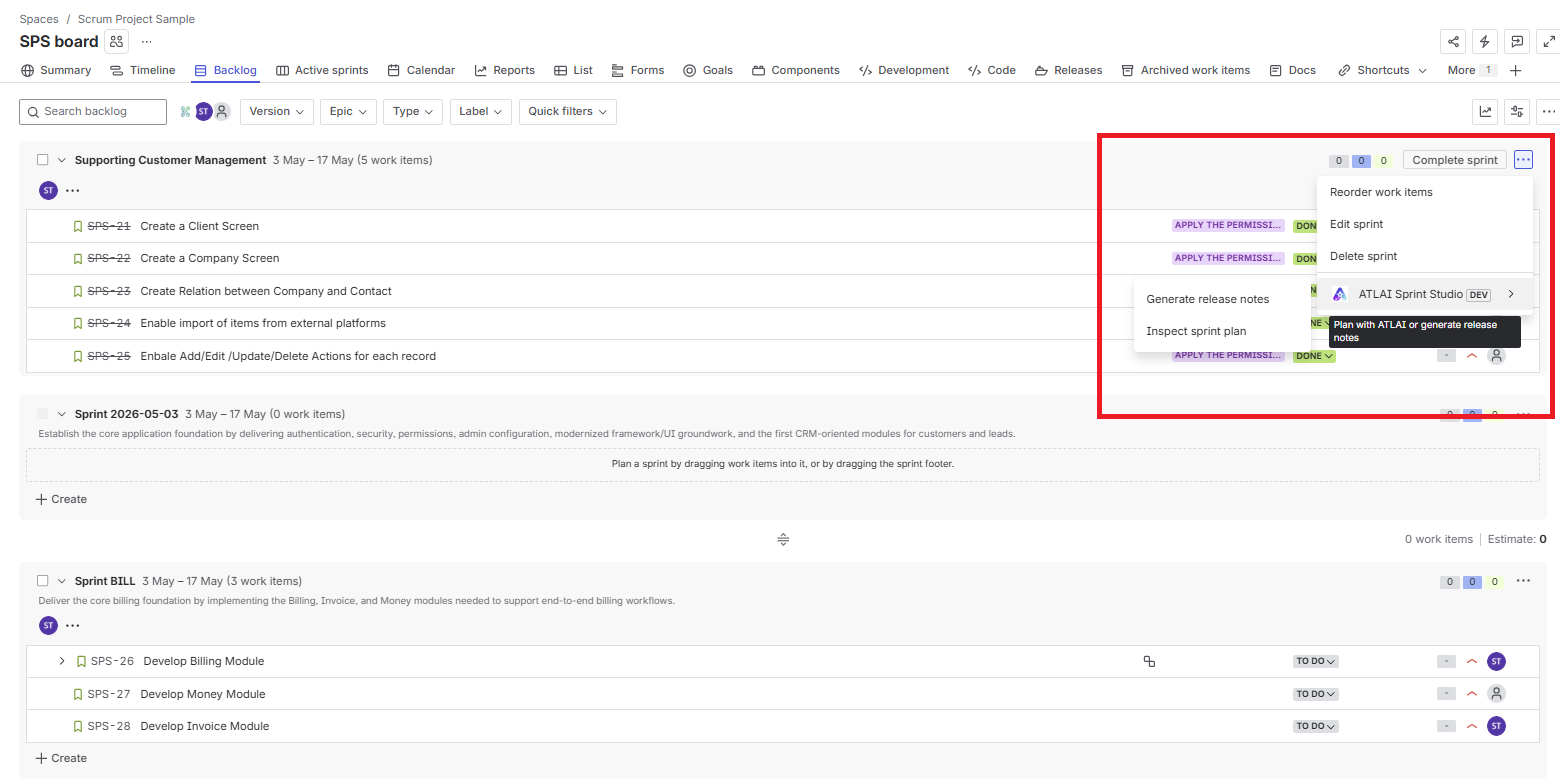The width and height of the screenshot is (1560, 784).
Task: Open the Type filter dropdown
Action: (x=413, y=112)
